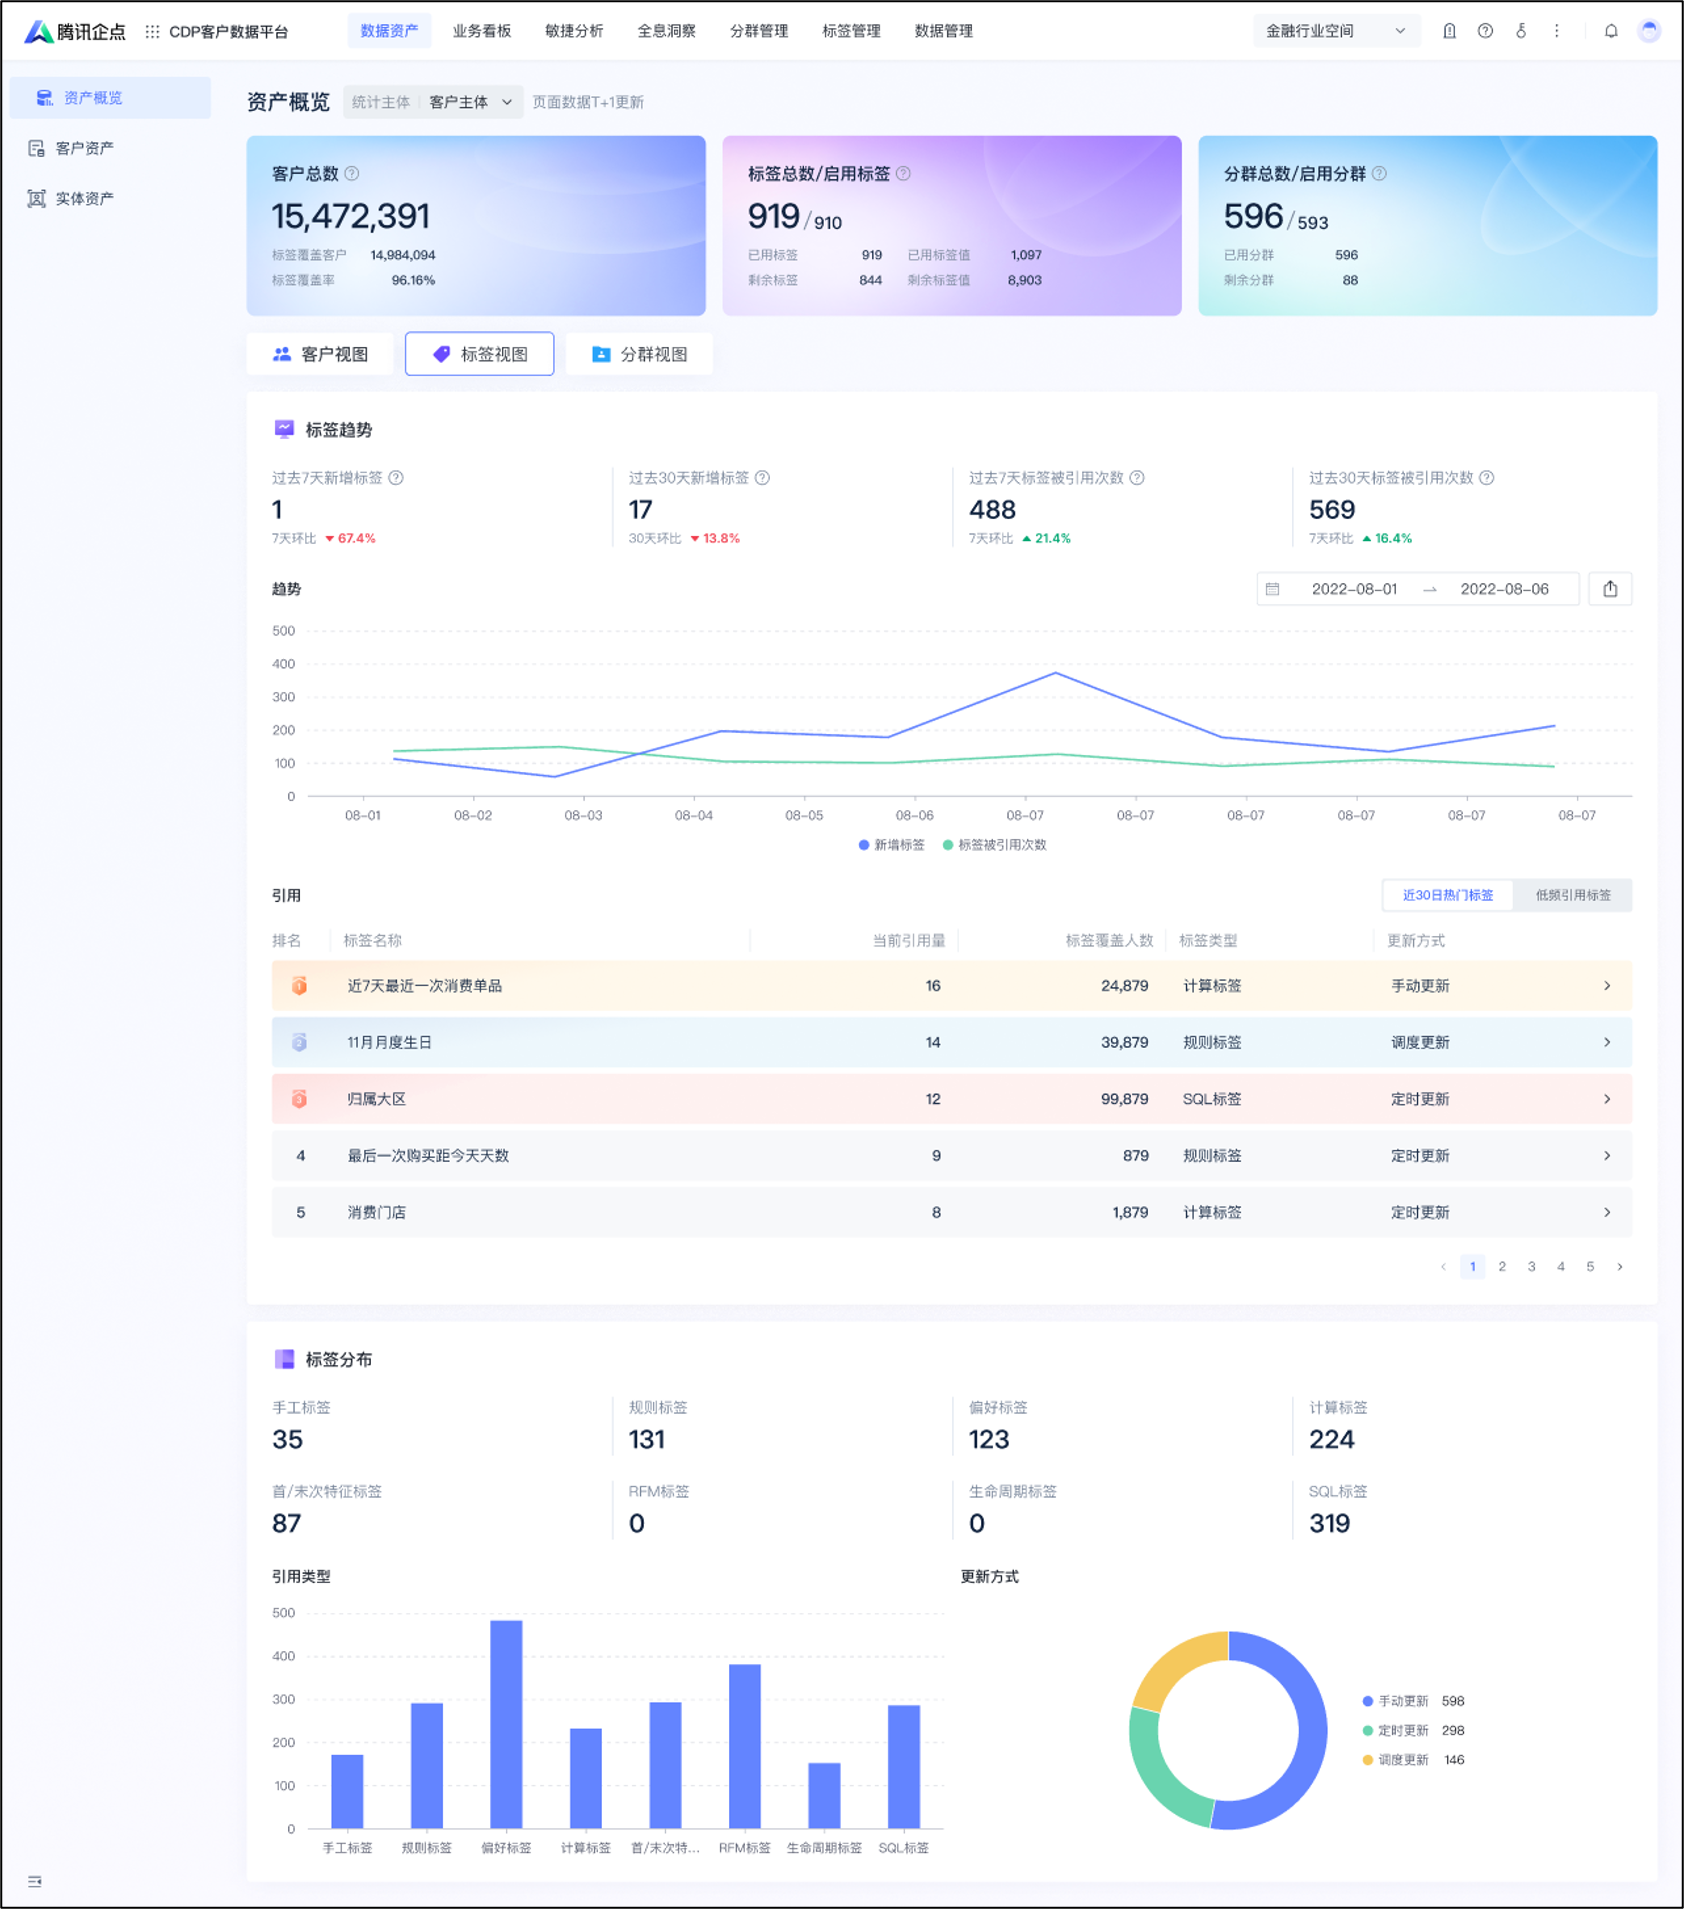Show help tooltip for 标签总数/启用标签
This screenshot has width=1684, height=1910.
(903, 173)
